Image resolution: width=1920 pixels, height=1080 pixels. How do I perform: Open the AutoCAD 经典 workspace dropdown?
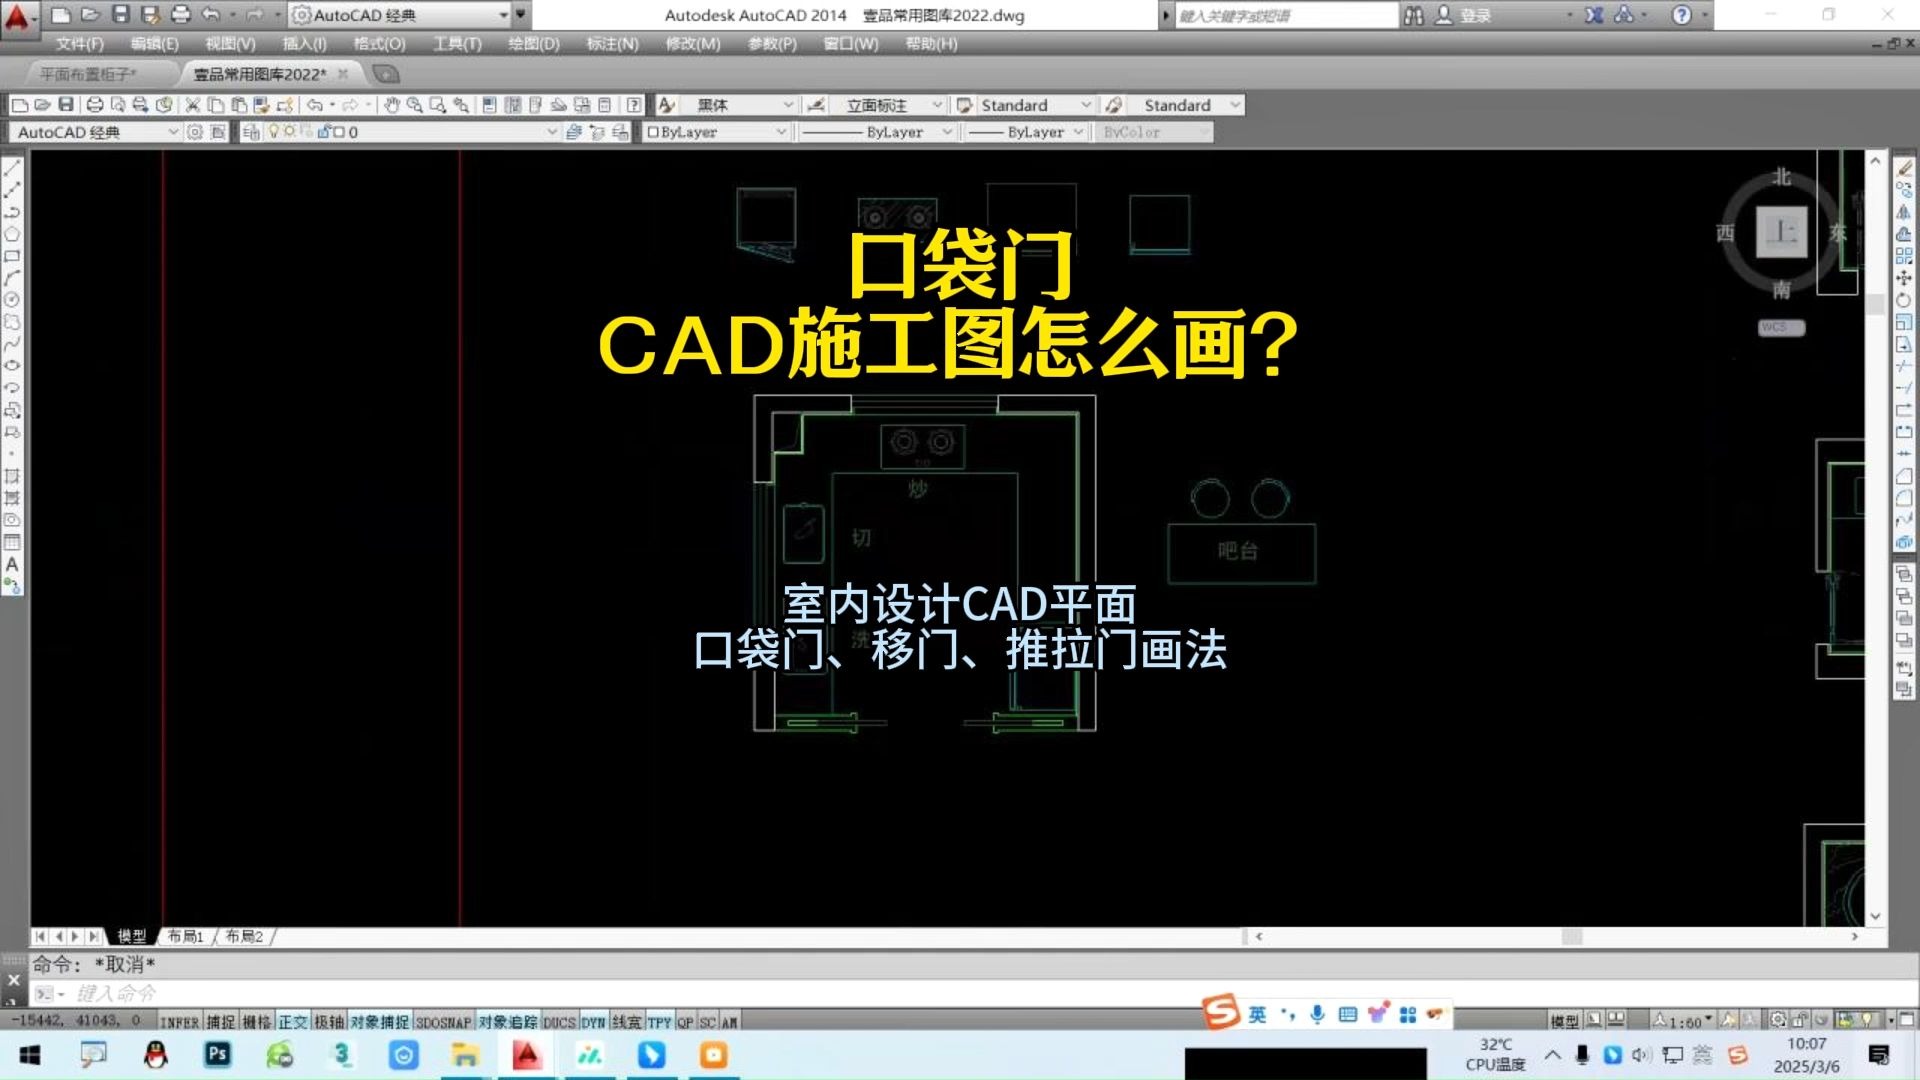click(x=174, y=131)
